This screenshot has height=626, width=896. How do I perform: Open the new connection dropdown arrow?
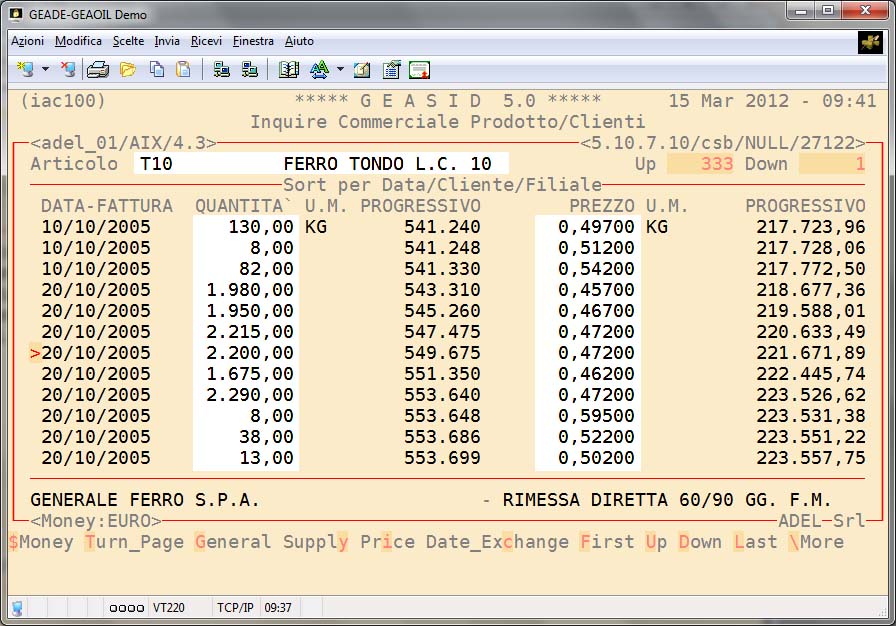tap(45, 70)
